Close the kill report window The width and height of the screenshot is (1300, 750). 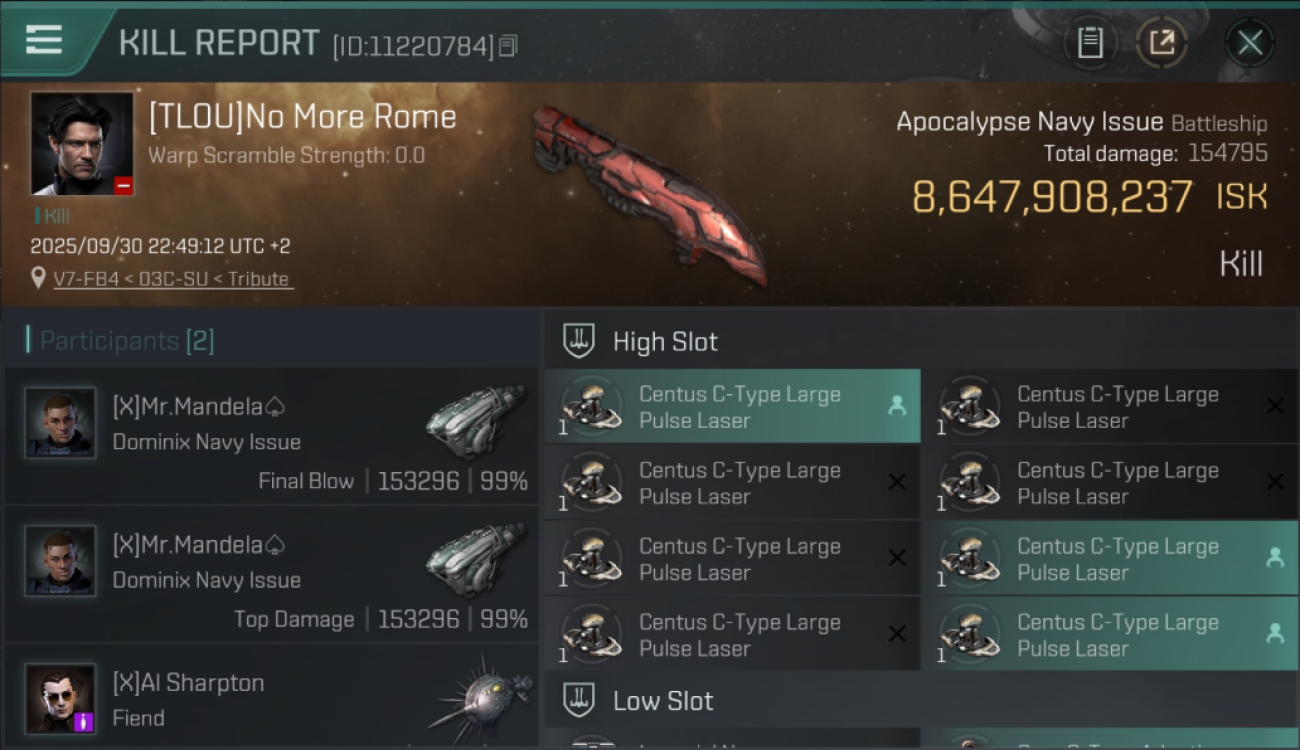tap(1250, 43)
